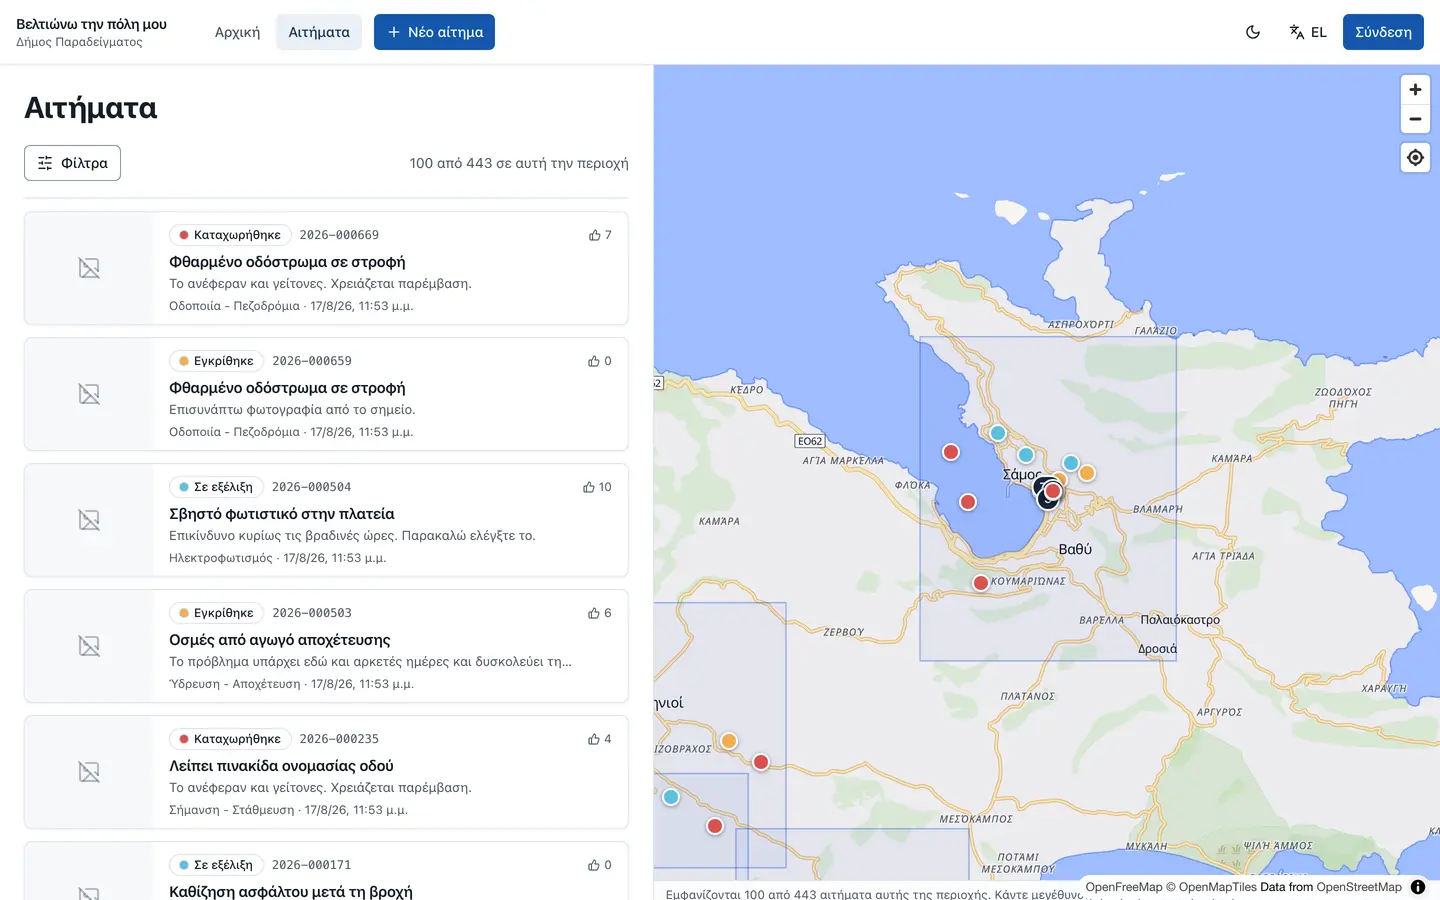The height and width of the screenshot is (900, 1440).
Task: Upvote request 2026-000503 with thumbs-up
Action: tap(600, 613)
